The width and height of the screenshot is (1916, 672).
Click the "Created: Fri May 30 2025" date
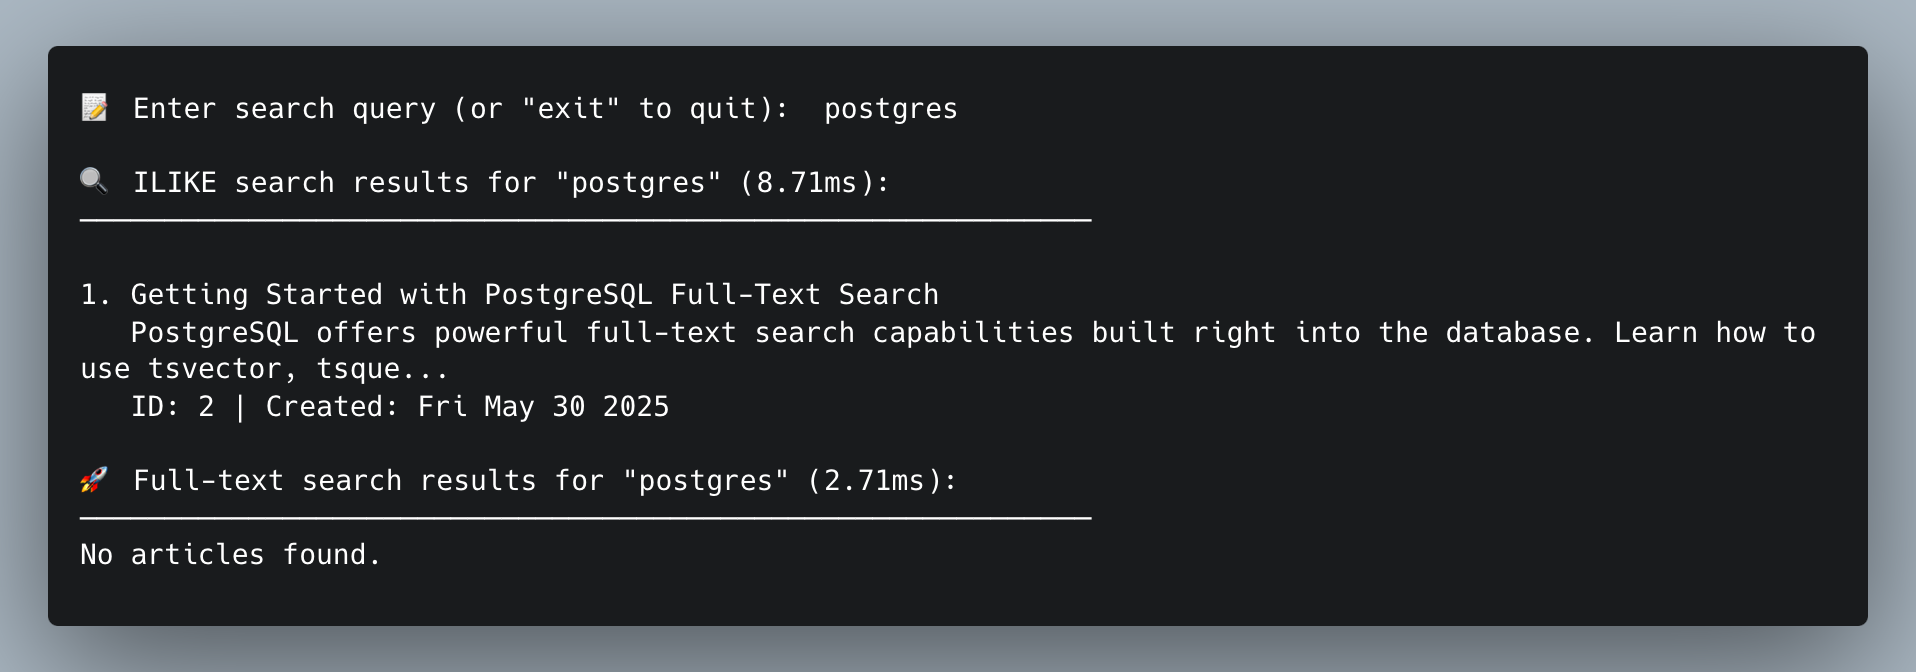[467, 407]
